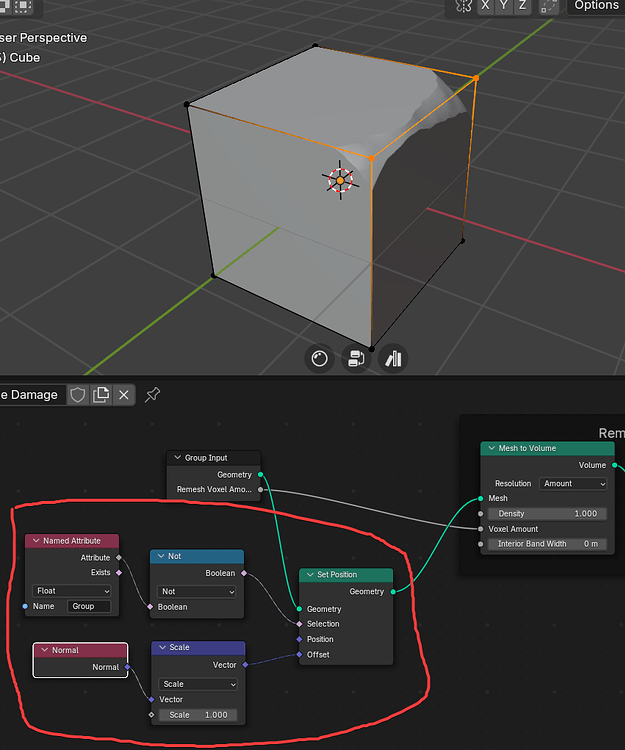This screenshot has height=750, width=625.
Task: Click Remesh Voxel Amount output socket
Action: coord(261,489)
